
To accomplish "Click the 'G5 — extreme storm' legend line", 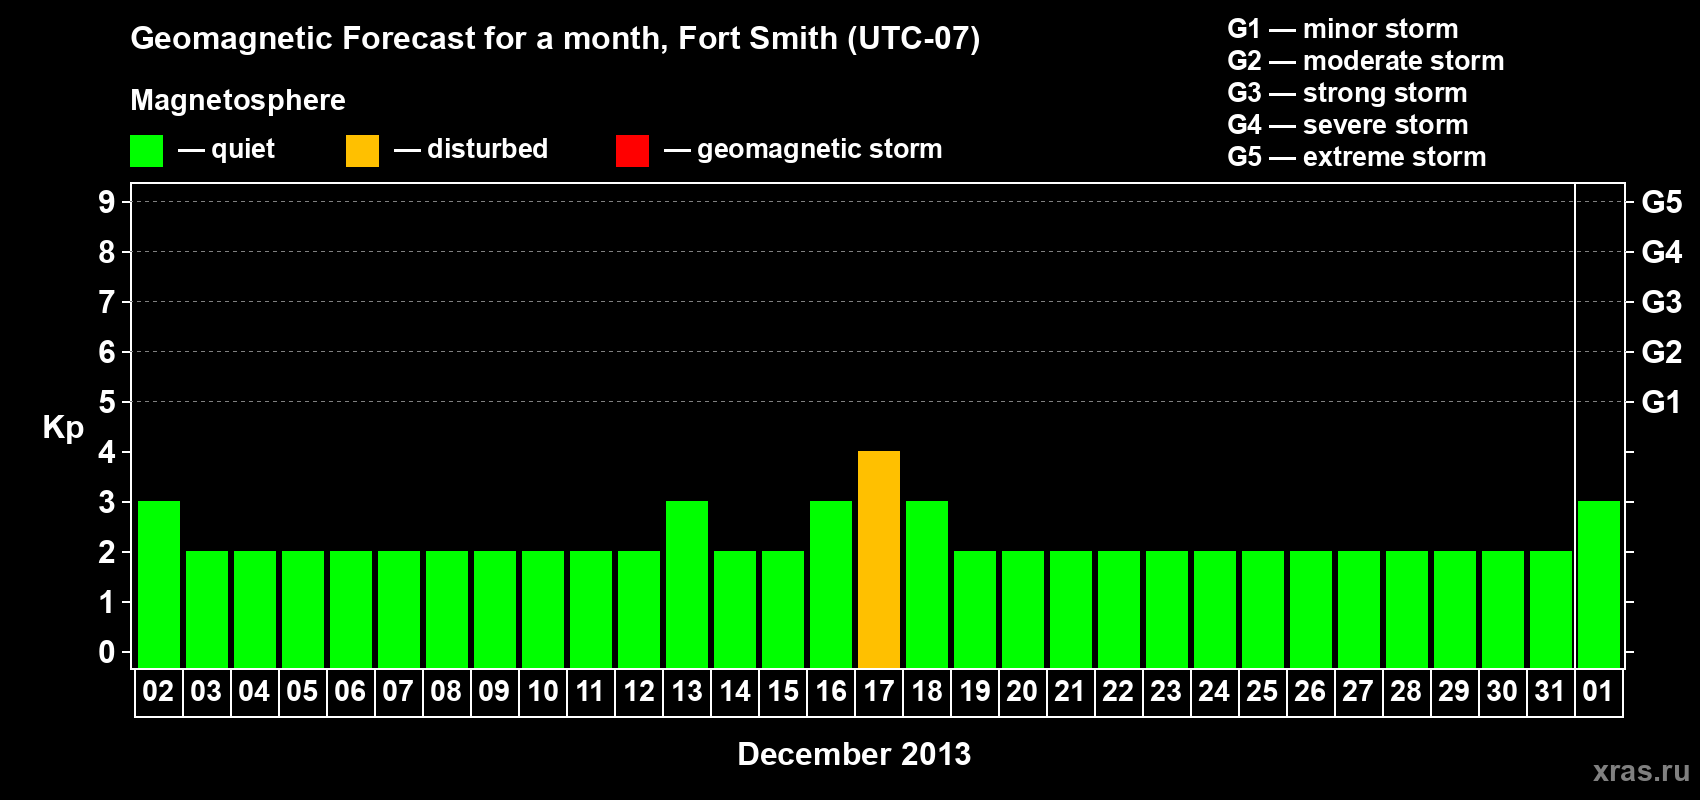I will tap(1357, 157).
